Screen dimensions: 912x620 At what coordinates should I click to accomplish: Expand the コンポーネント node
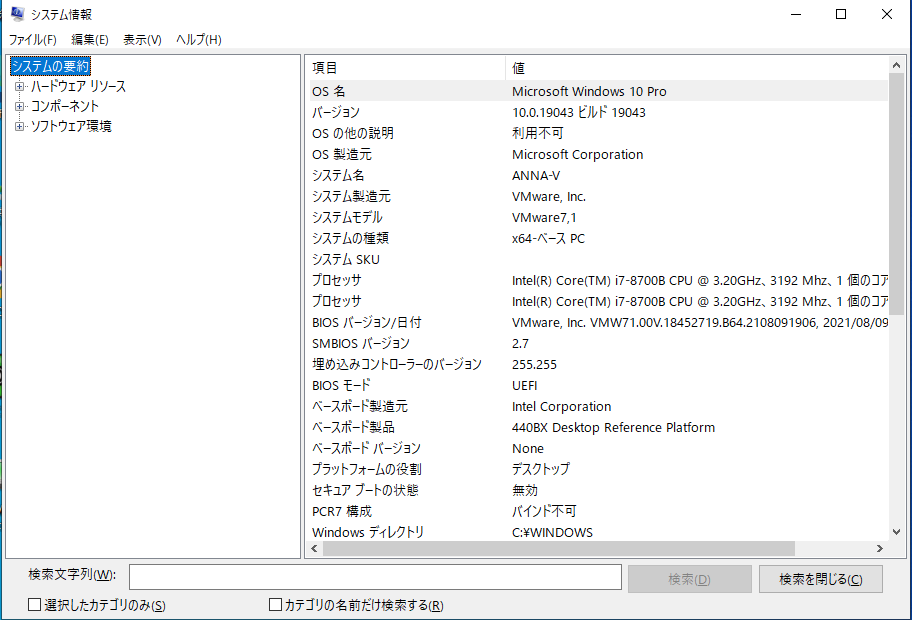19,106
